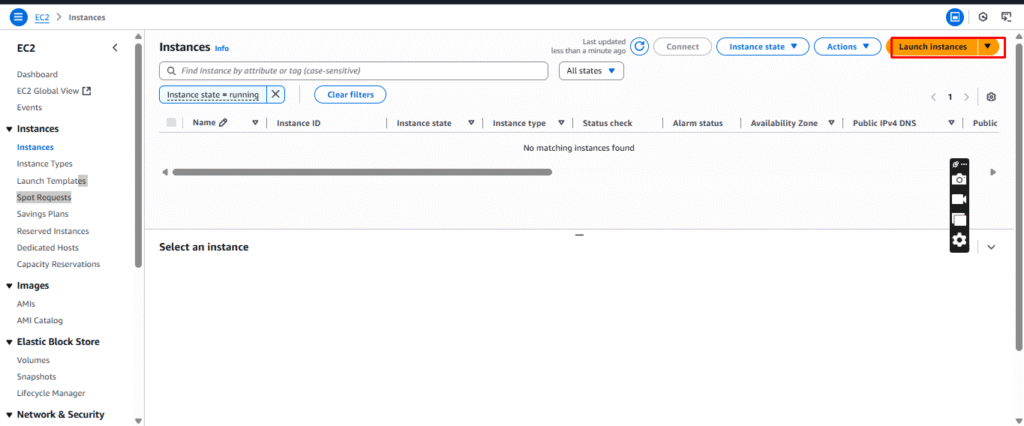Screen dimensions: 1024x426
Task: Open Spot Requests in the sidebar
Action: (x=44, y=197)
